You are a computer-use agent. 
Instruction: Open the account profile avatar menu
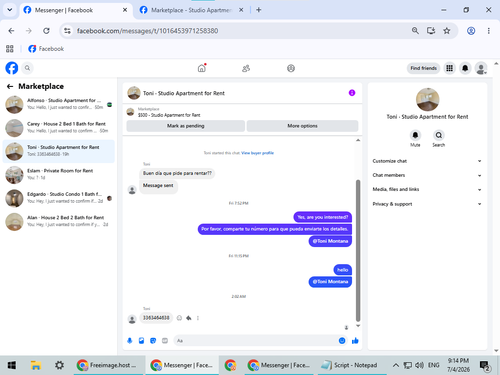tap(481, 68)
